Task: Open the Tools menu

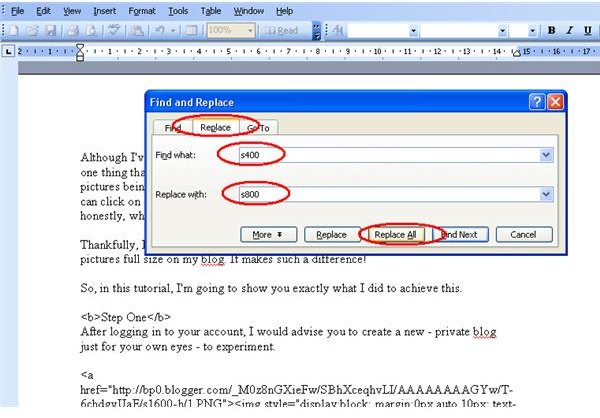Action: tap(178, 11)
